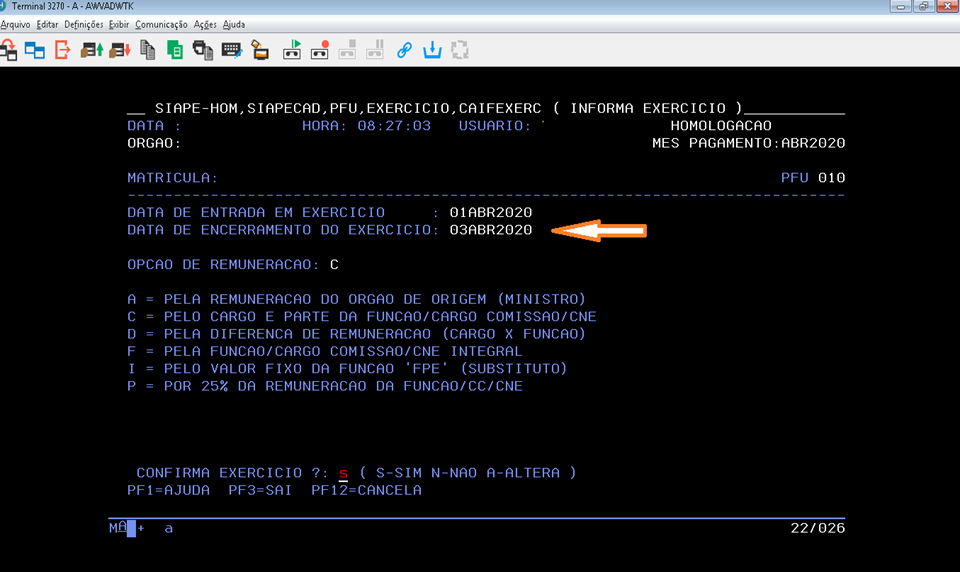Click the red exit session icon
Image resolution: width=960 pixels, height=572 pixels.
point(62,50)
